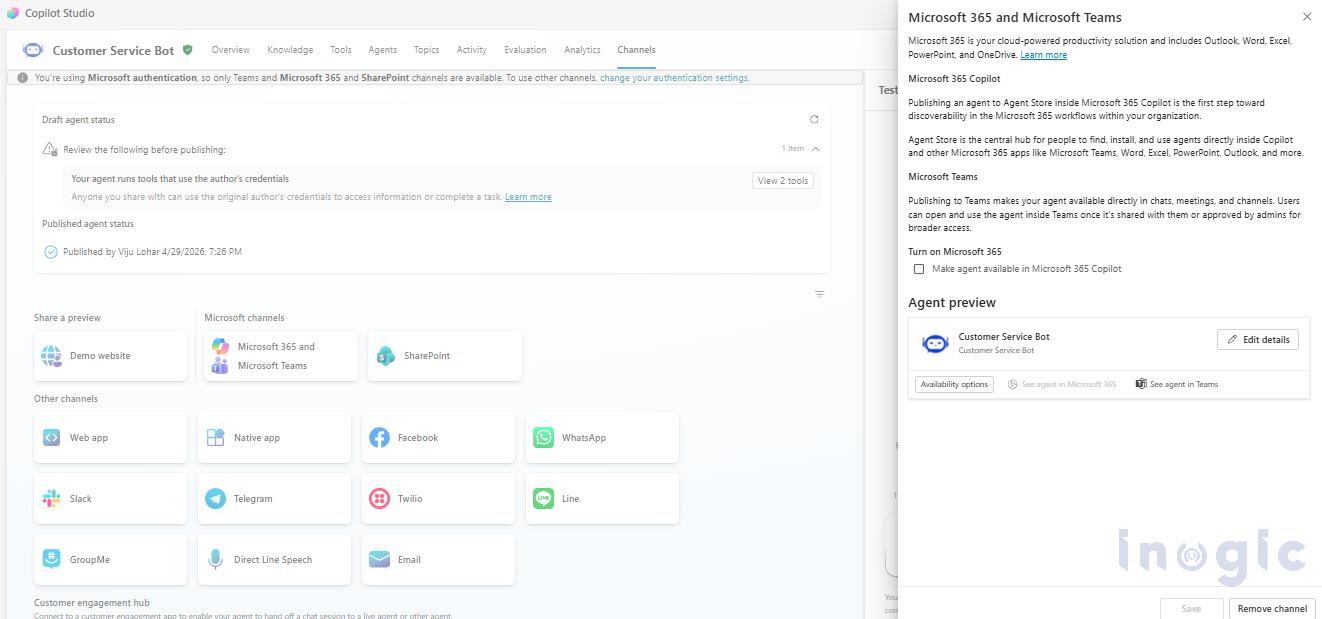
Task: Select the Direct Line Speech channel
Action: coord(274,559)
